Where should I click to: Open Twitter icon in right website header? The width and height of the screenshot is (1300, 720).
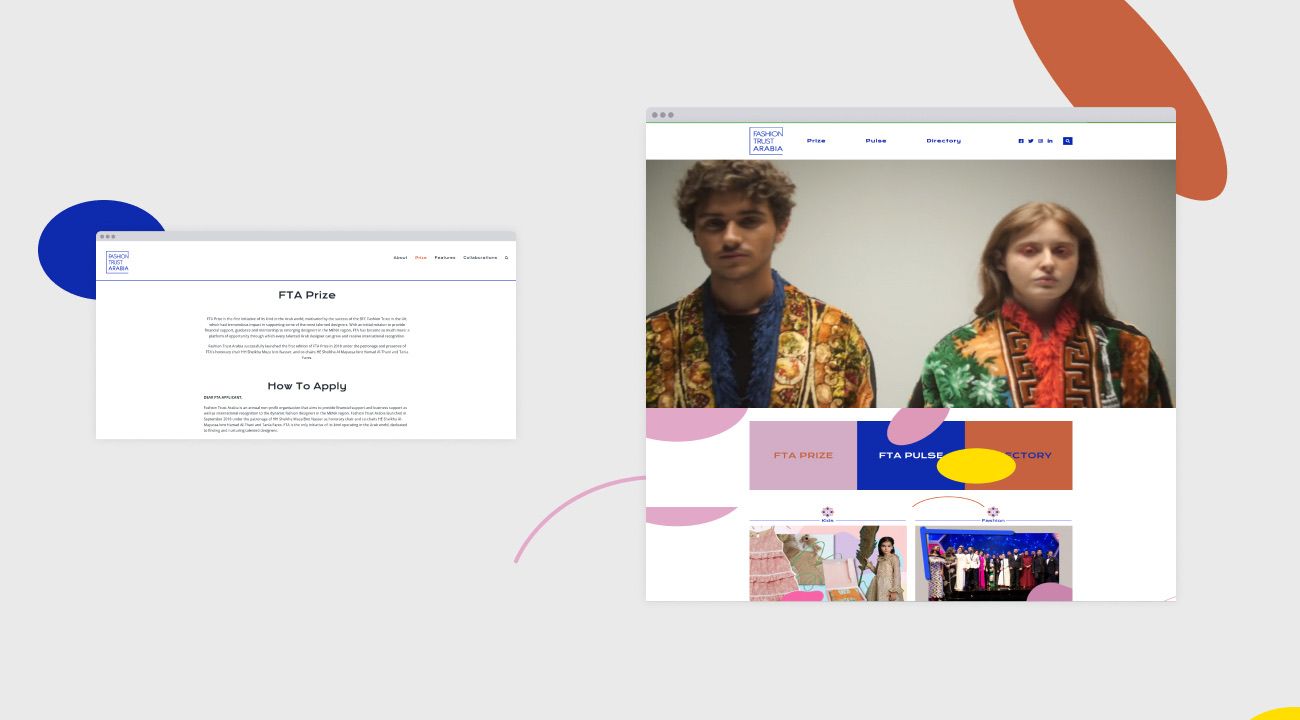tap(1031, 141)
